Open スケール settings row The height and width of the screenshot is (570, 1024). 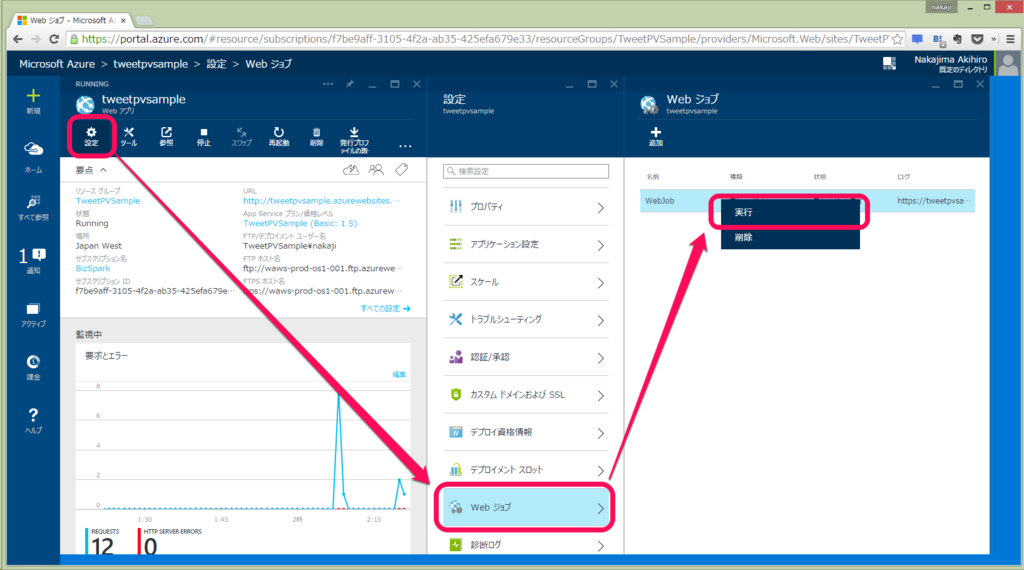point(526,282)
